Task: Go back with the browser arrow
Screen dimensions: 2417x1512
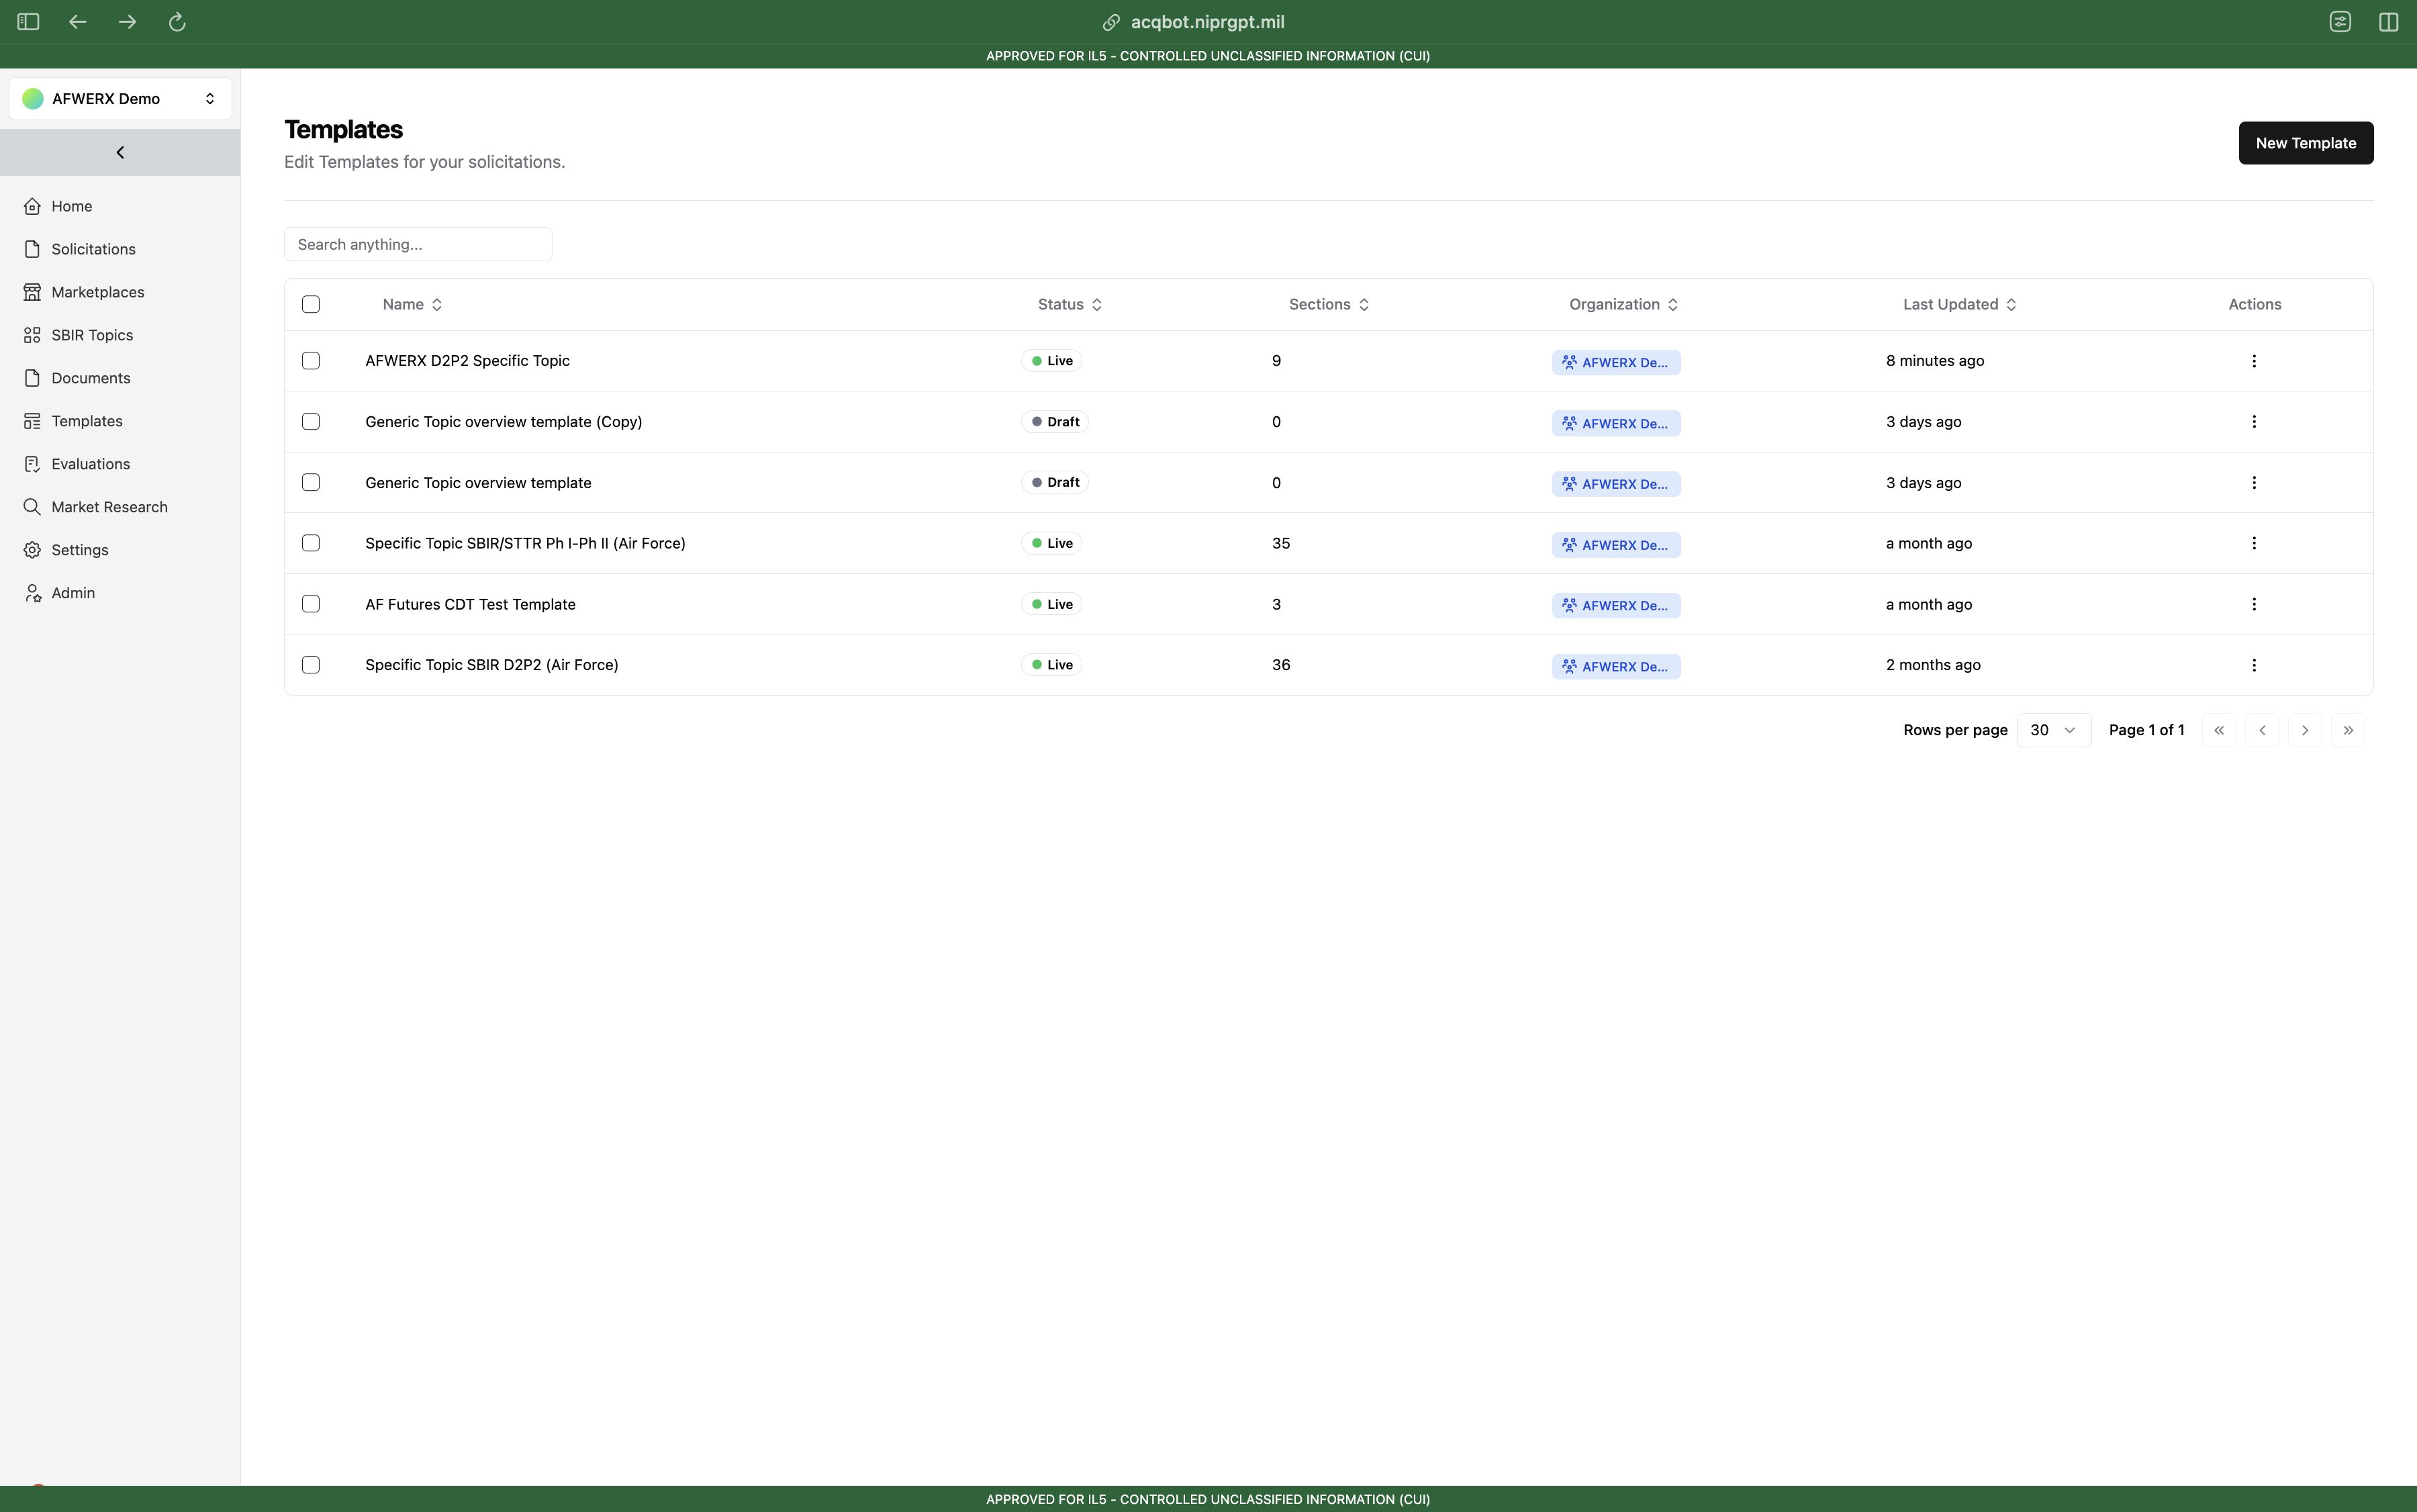Action: click(77, 22)
